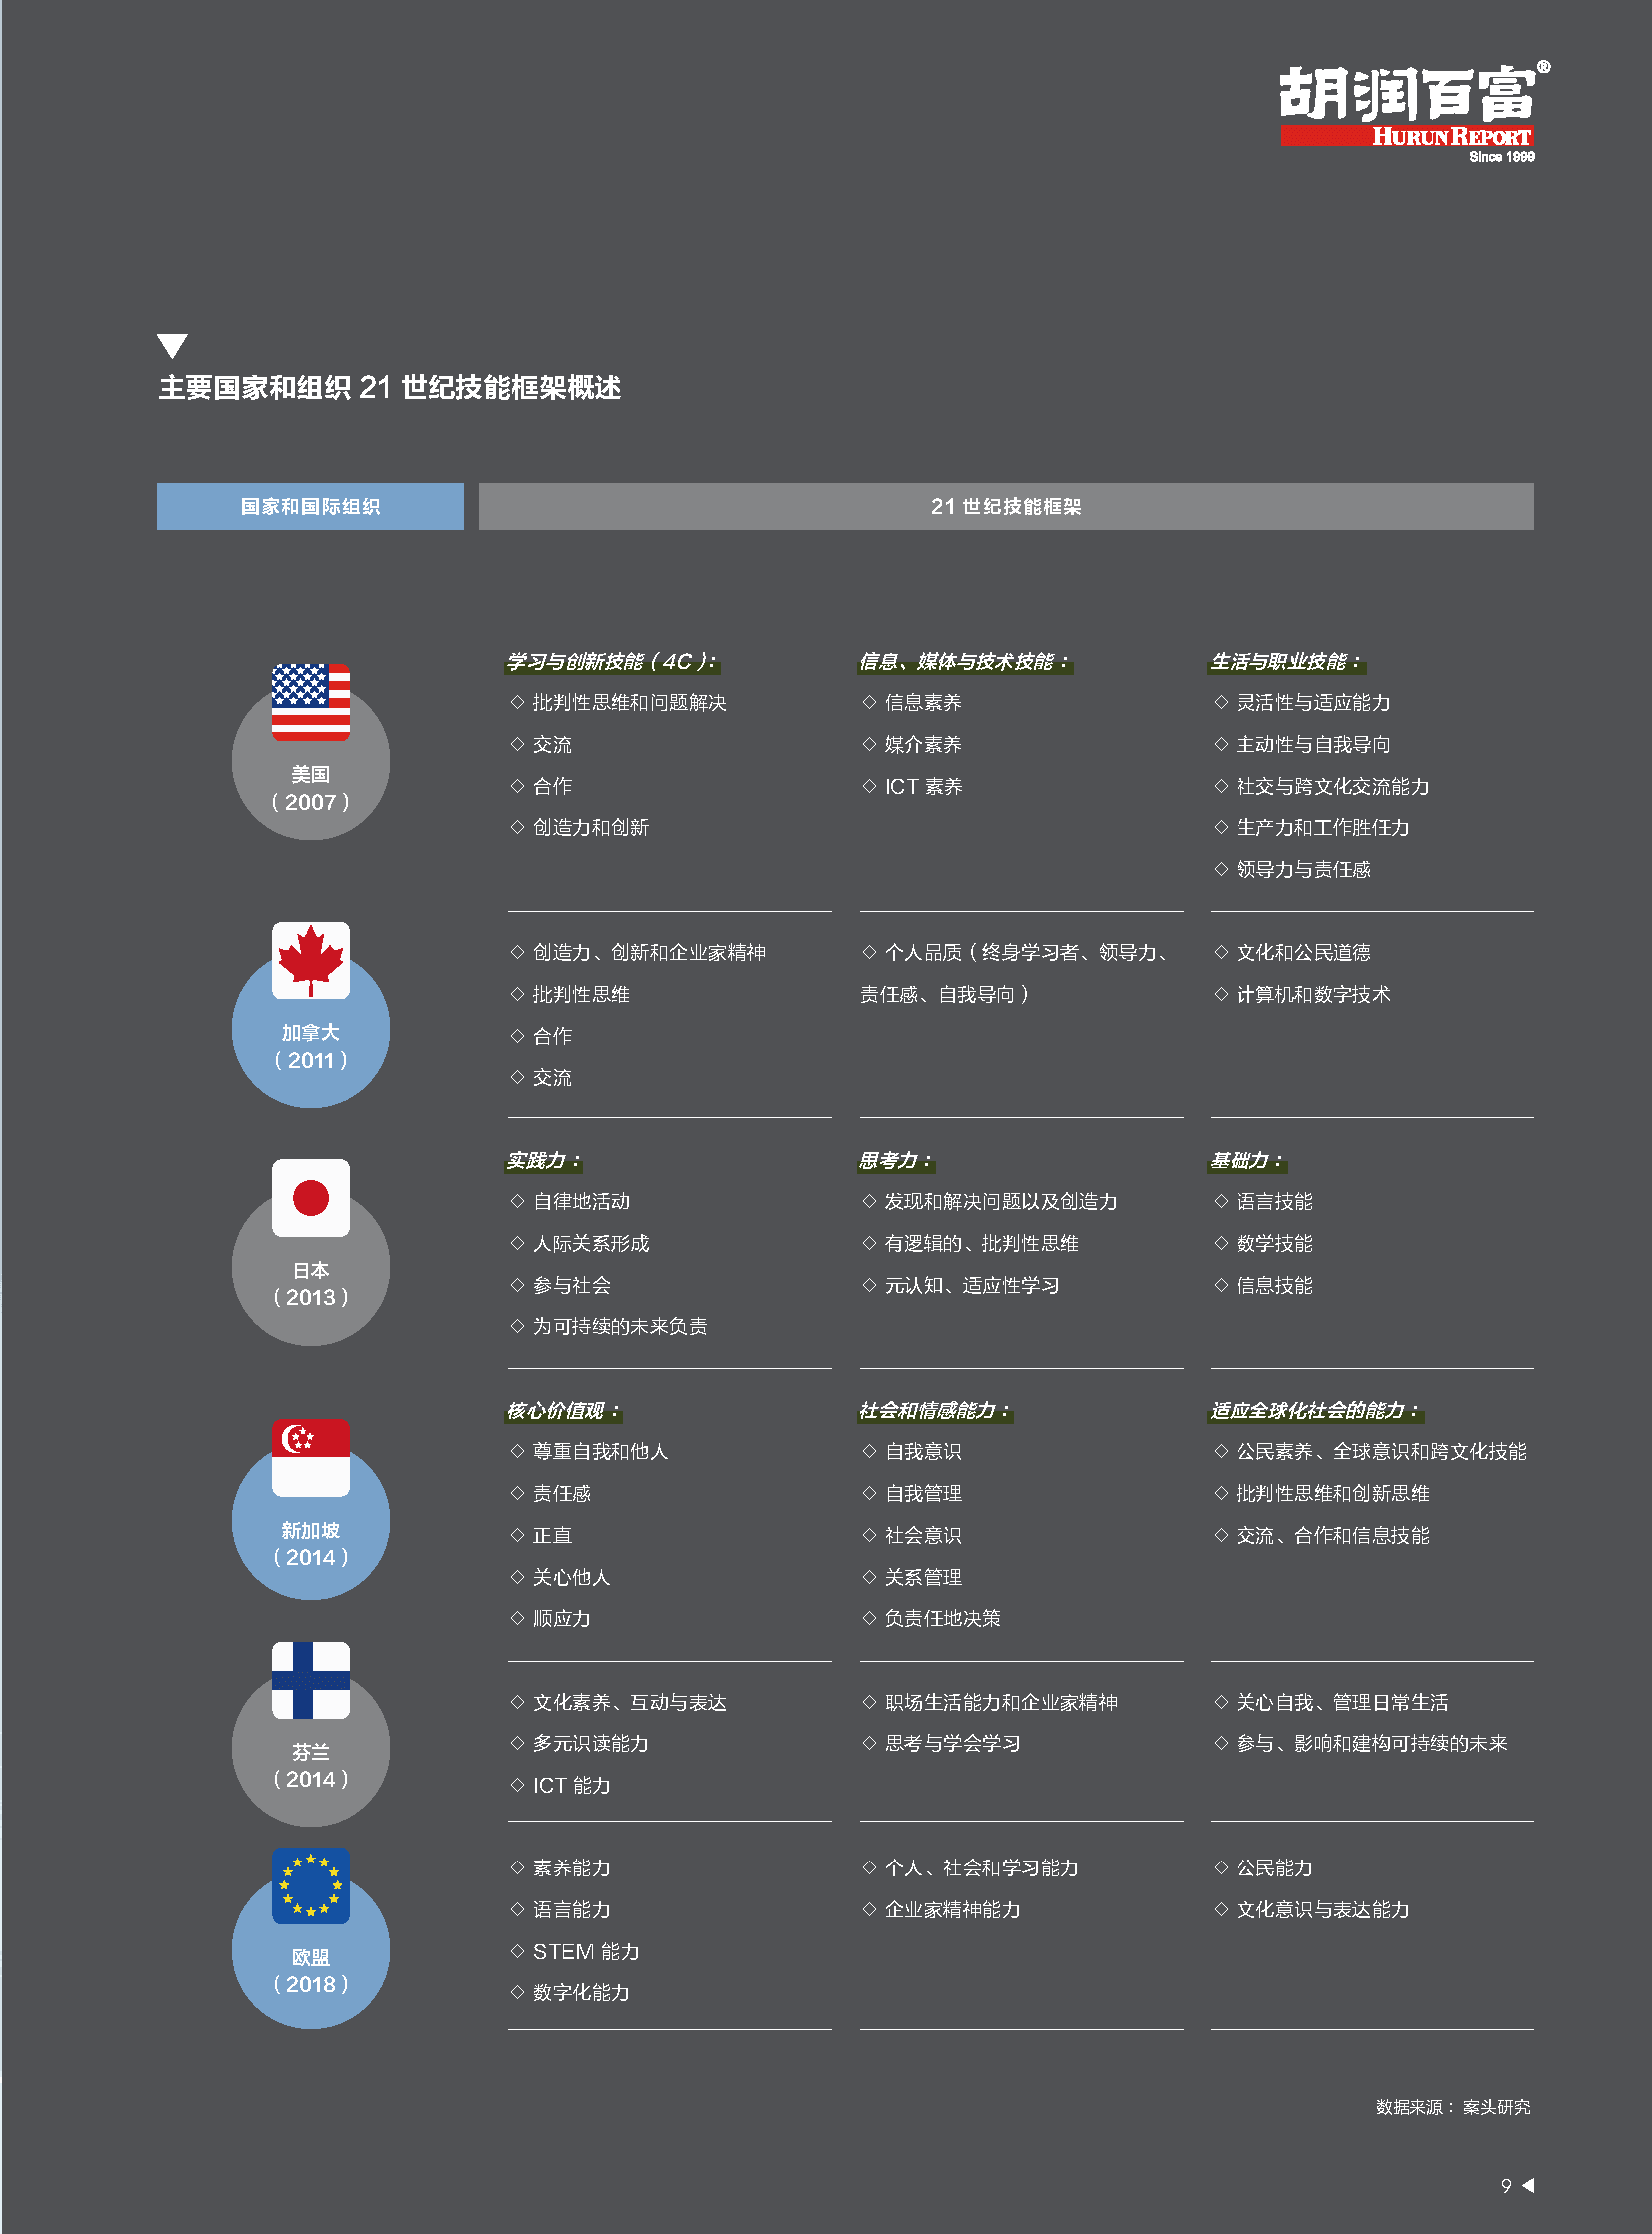Click heading 社会和情感能力

(x=935, y=1411)
